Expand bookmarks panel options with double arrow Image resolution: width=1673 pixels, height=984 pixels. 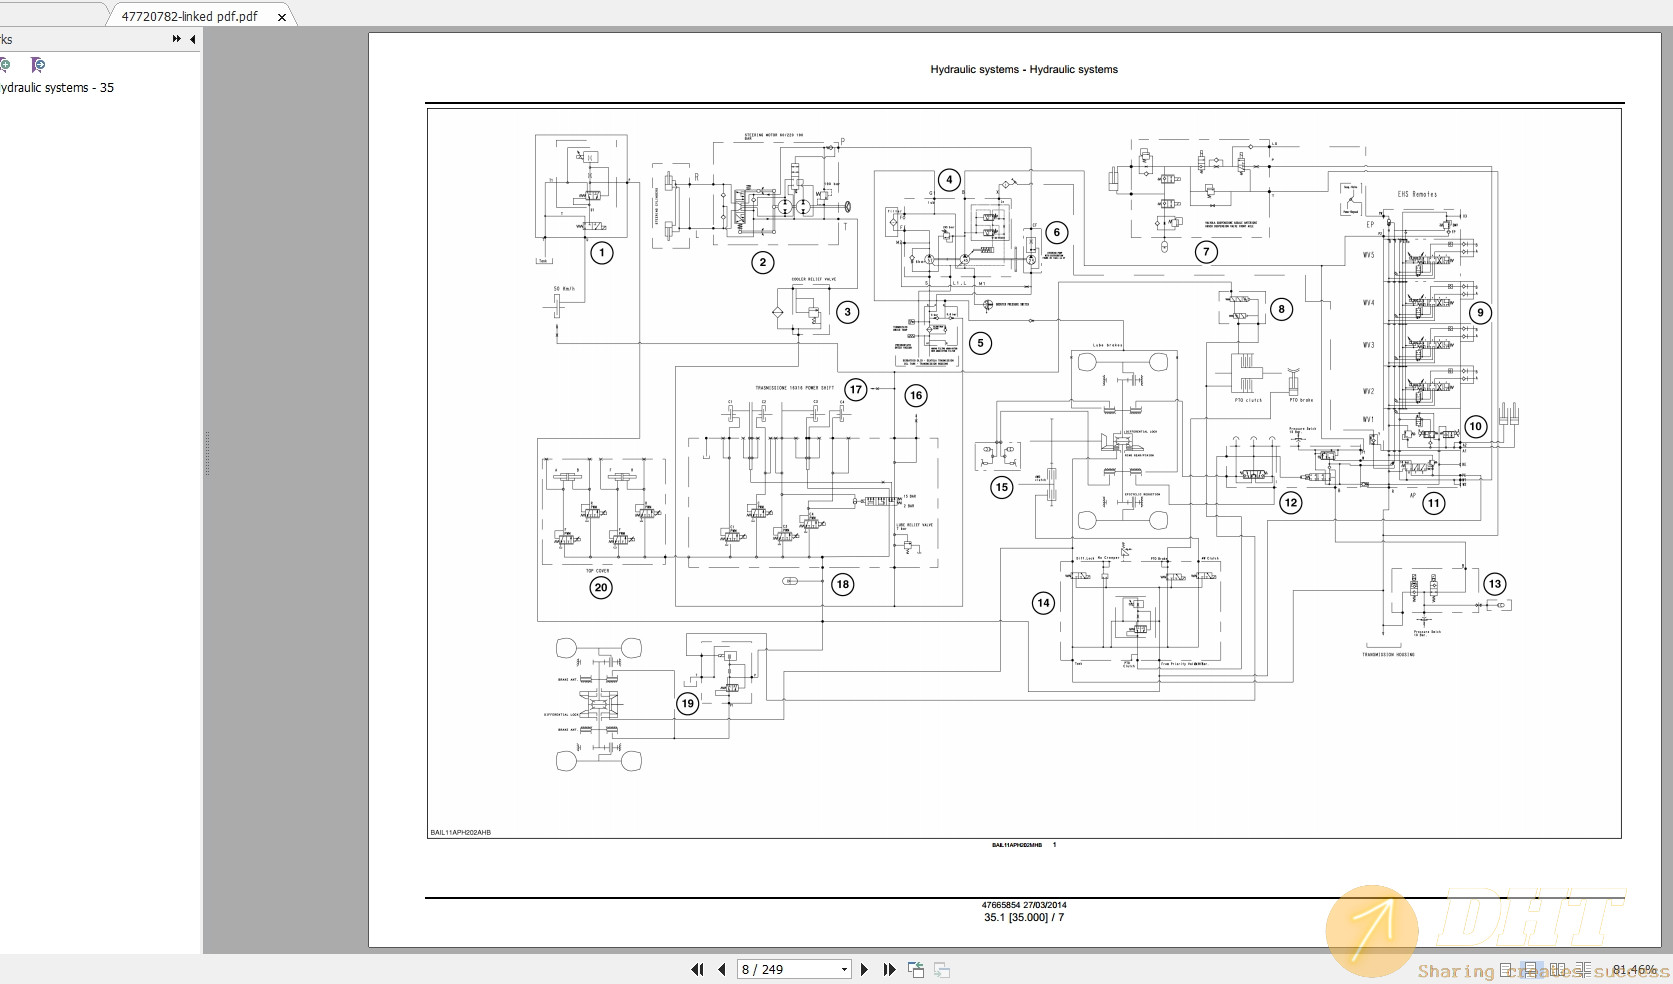pyautogui.click(x=176, y=39)
